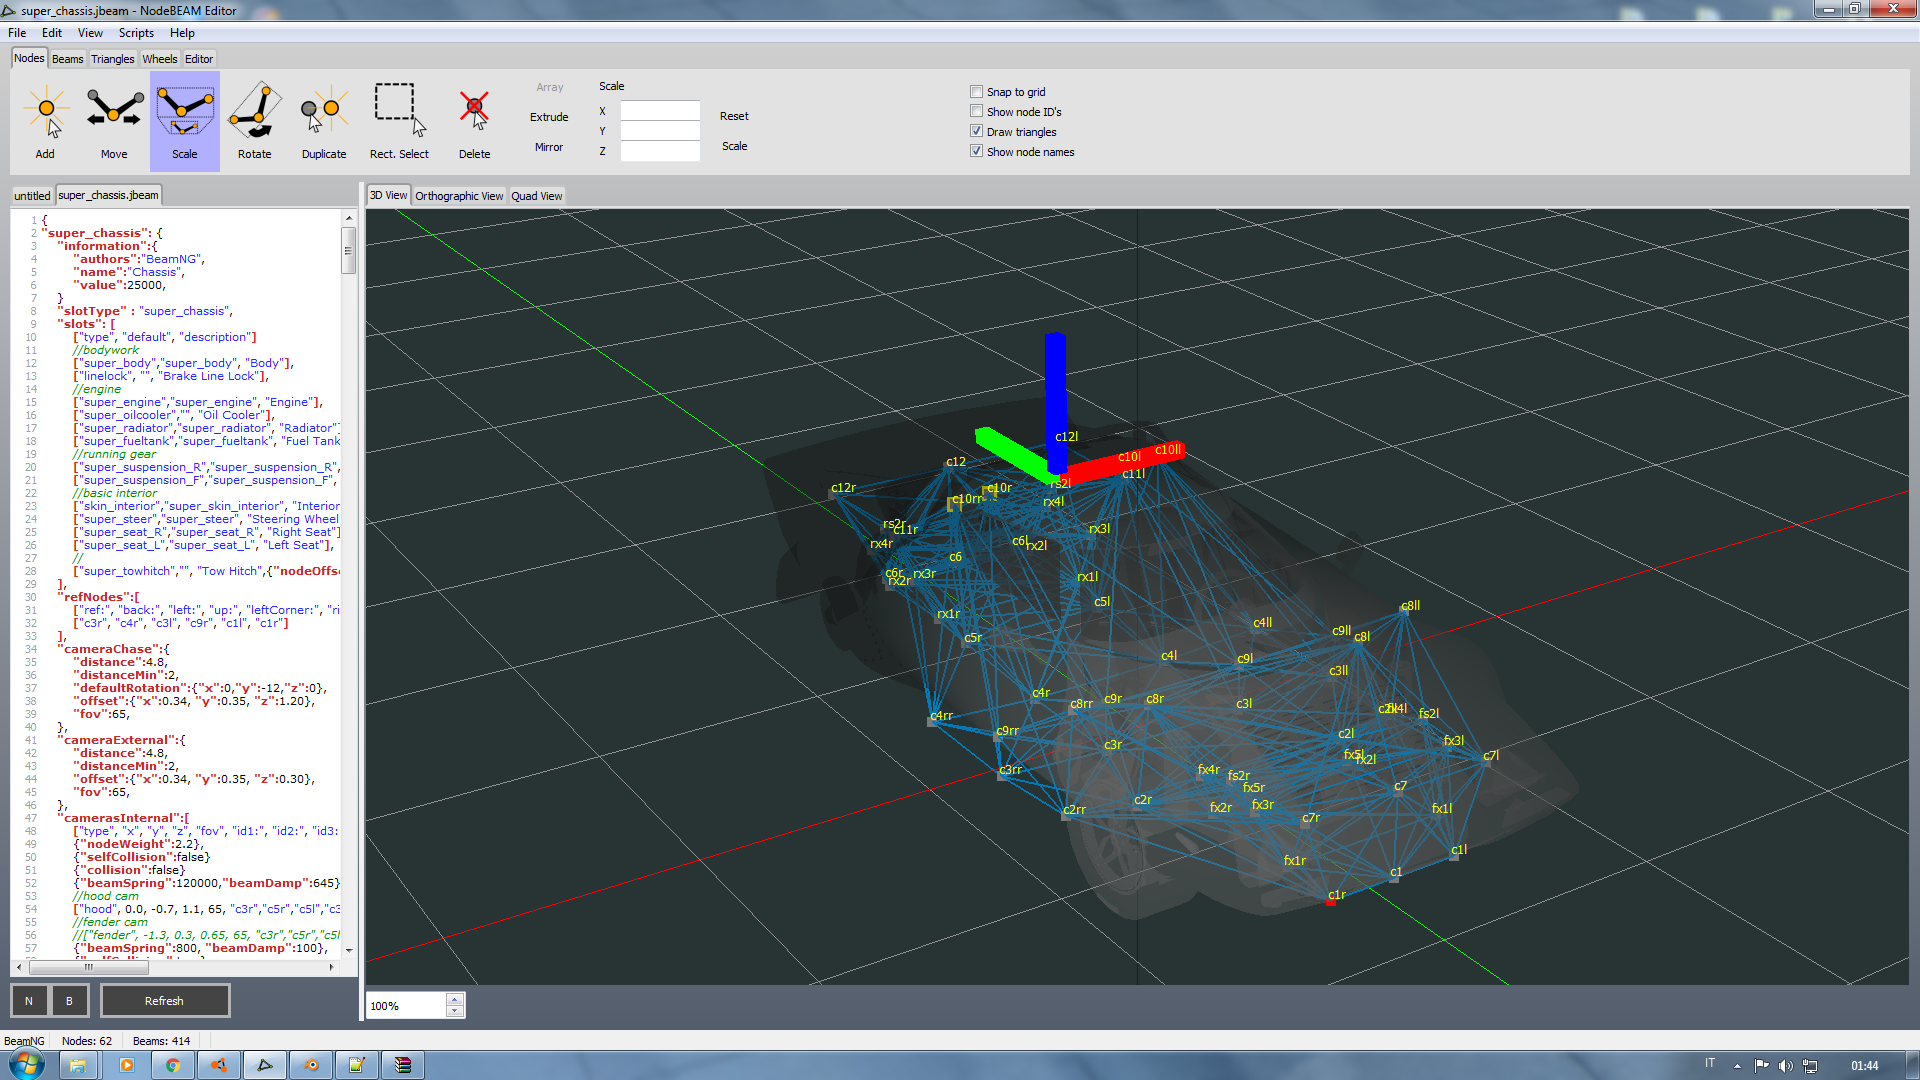The image size is (1920, 1080).
Task: Switch to the Editor tab
Action: (199, 59)
